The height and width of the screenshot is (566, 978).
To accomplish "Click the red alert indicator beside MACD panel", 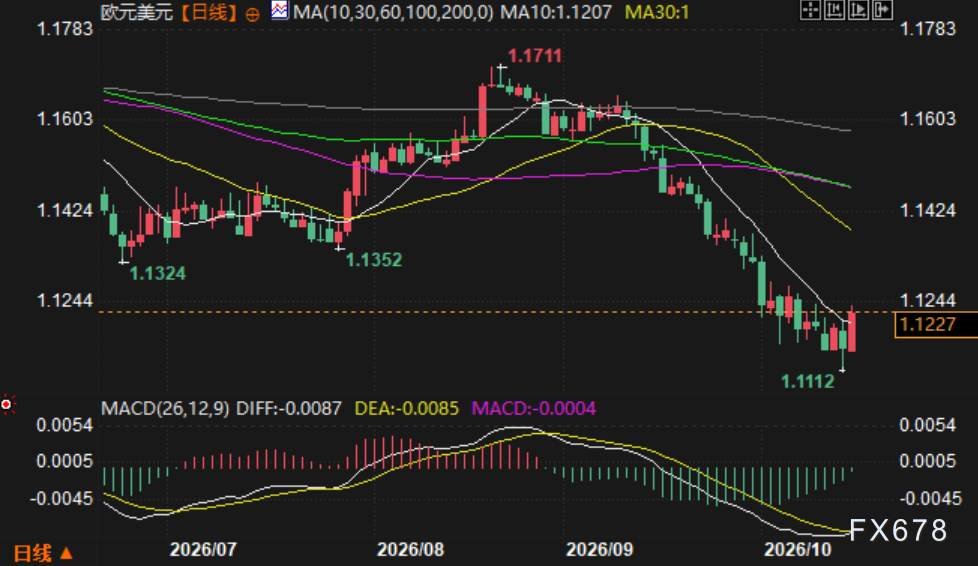I will tap(7, 405).
